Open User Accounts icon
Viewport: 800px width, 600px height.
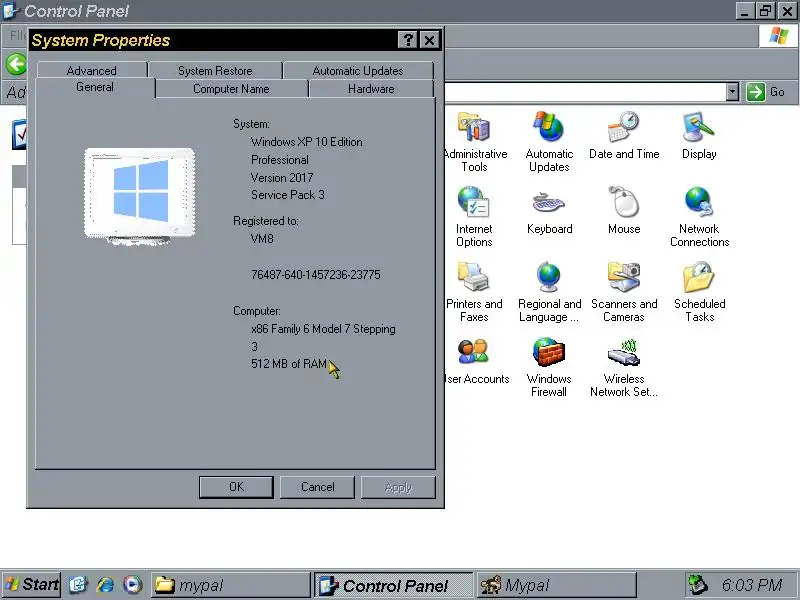click(x=477, y=361)
